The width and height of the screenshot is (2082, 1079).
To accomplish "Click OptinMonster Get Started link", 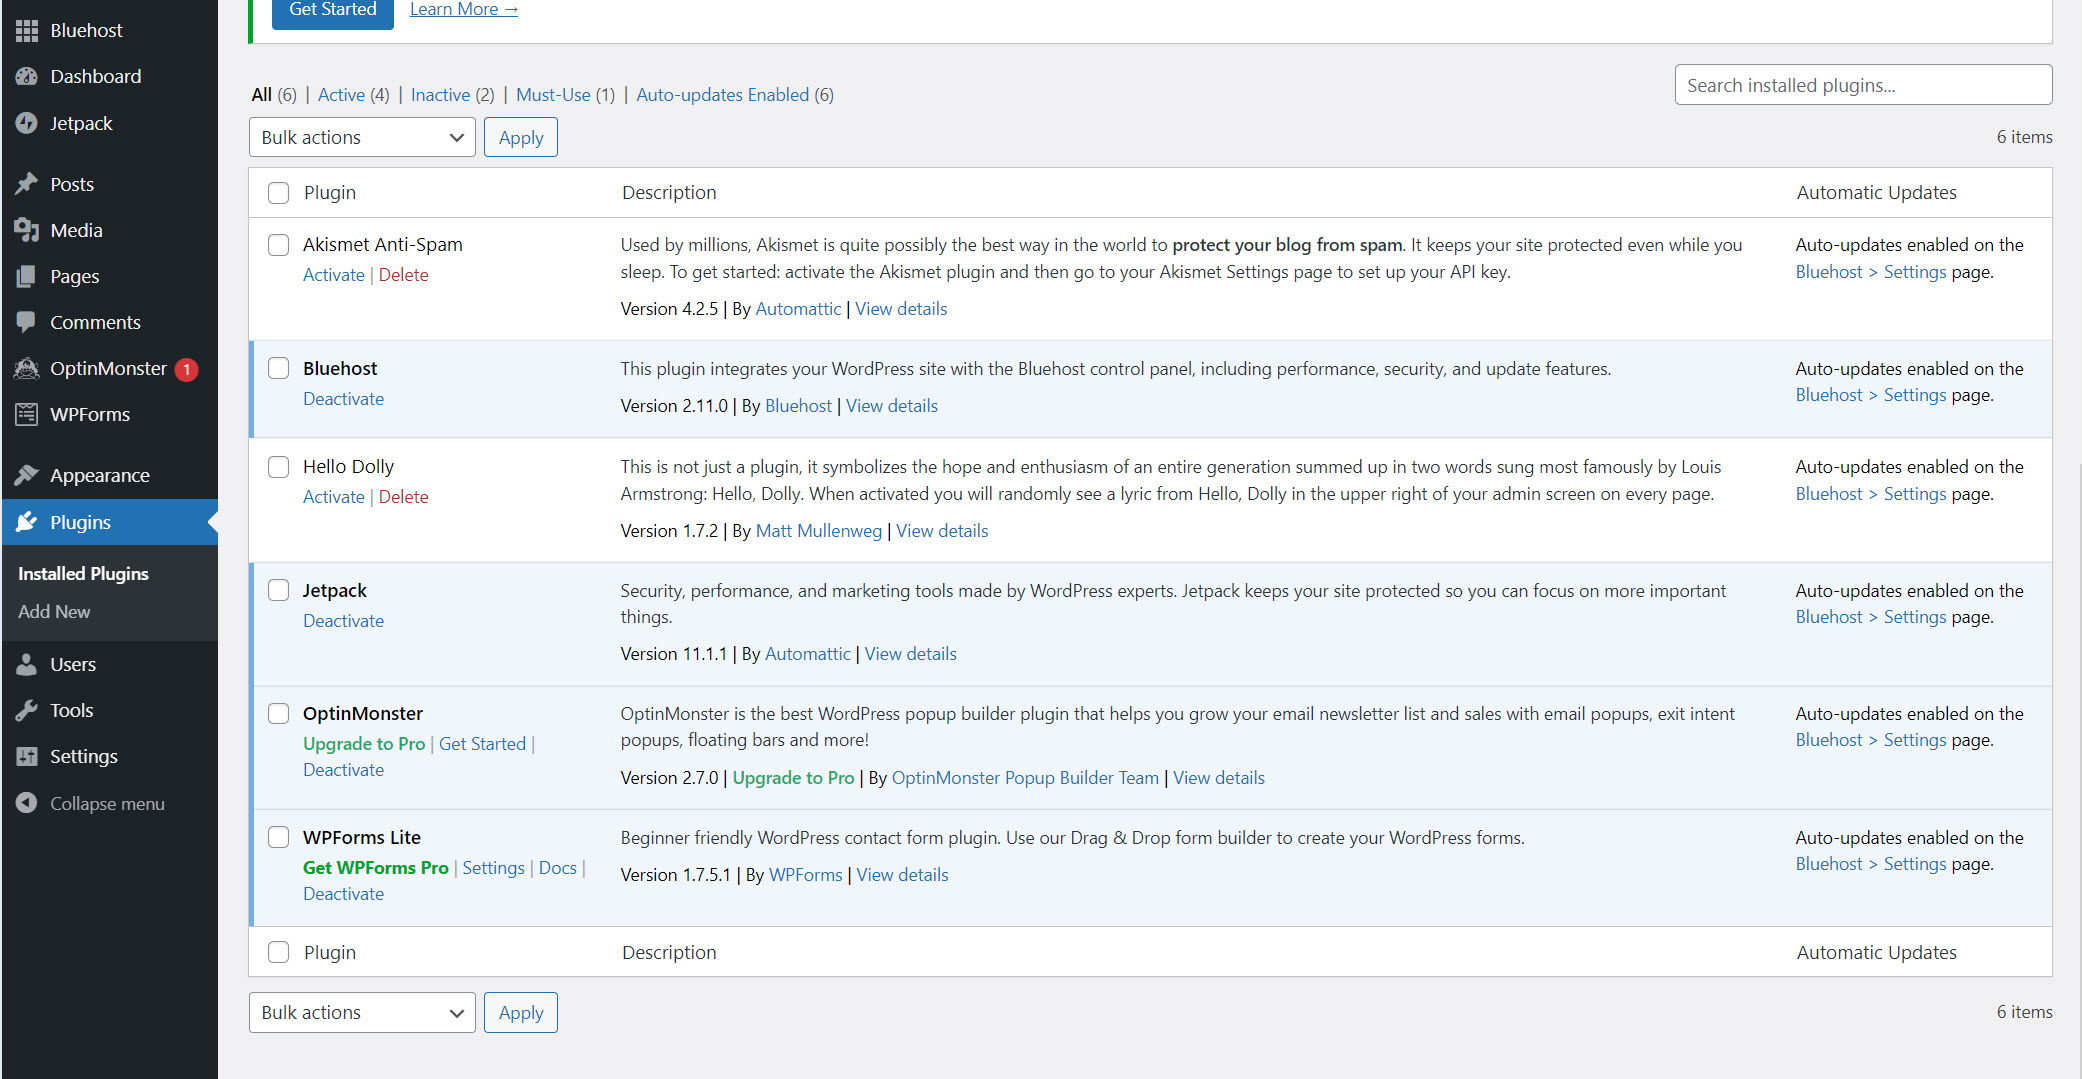I will click(482, 744).
